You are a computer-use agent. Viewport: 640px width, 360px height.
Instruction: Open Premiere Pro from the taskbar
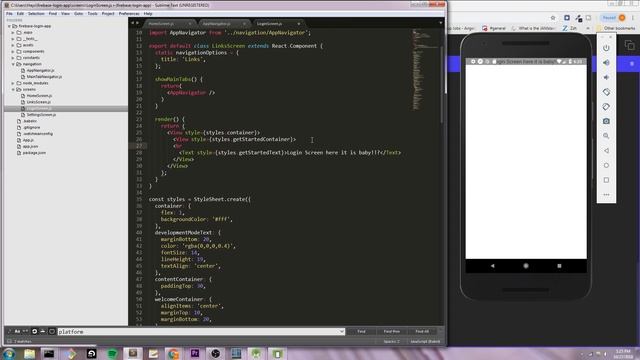tap(195, 353)
